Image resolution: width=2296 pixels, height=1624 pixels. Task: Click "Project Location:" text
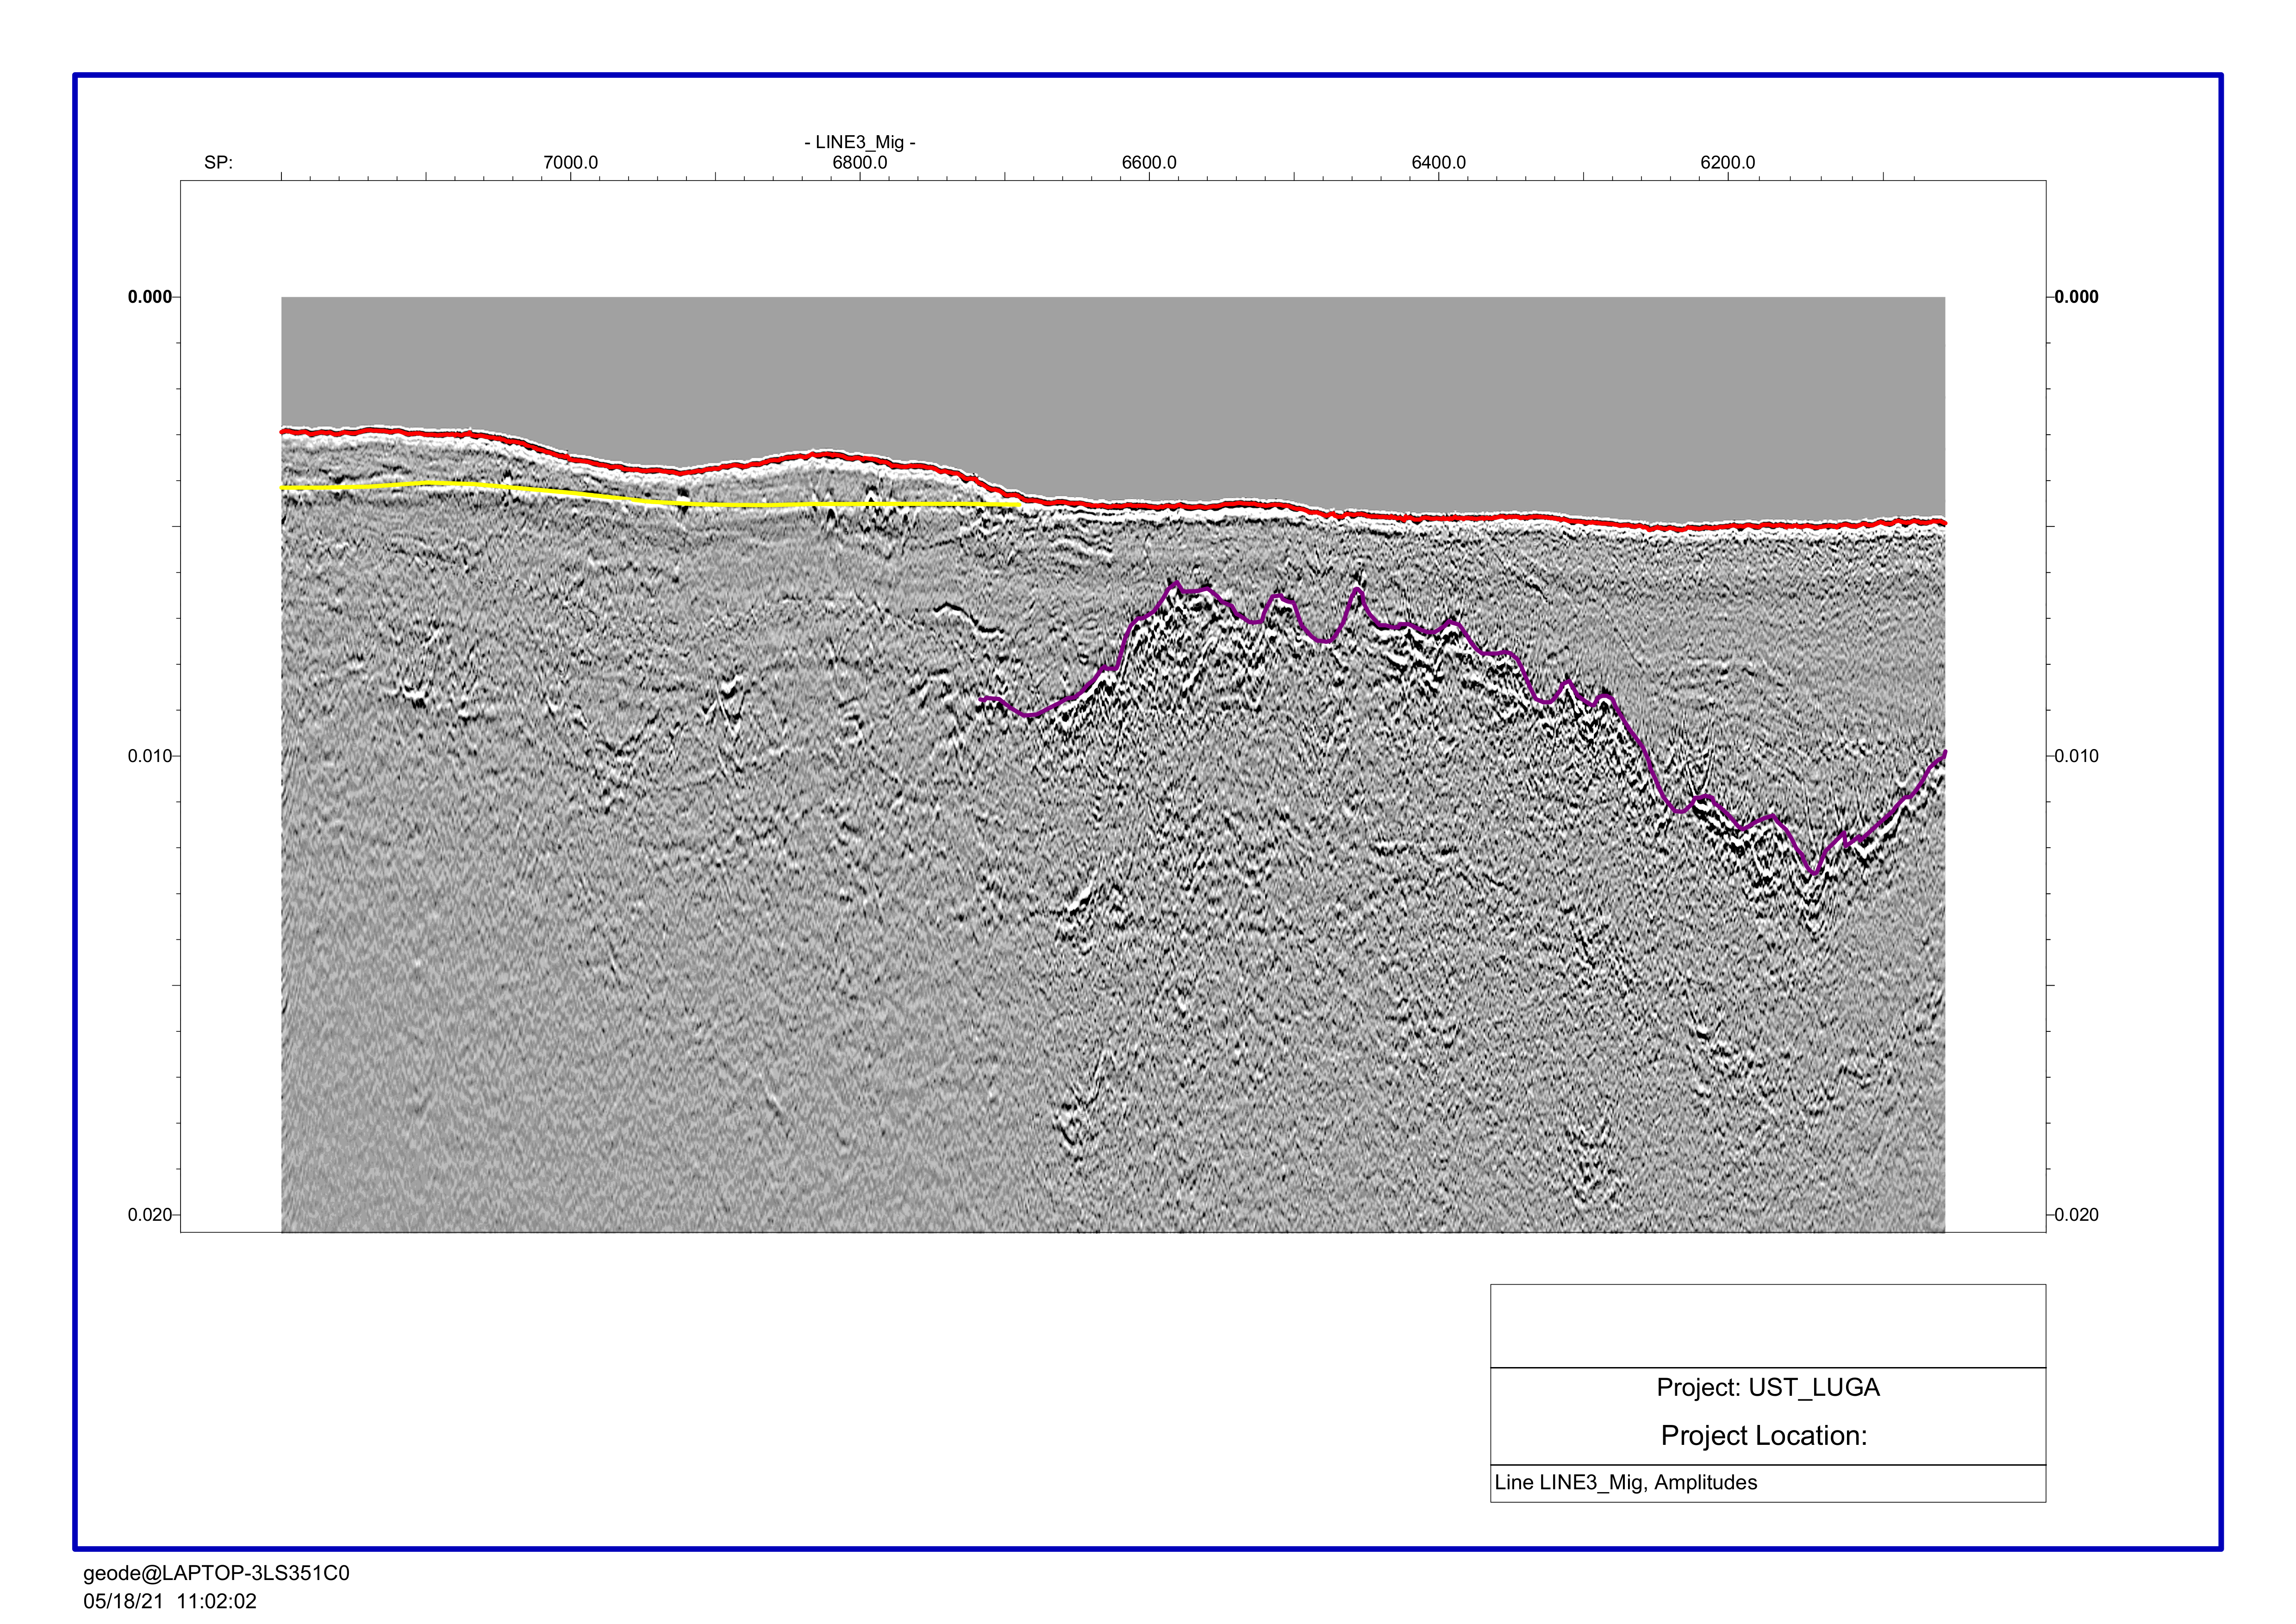[x=1764, y=1435]
